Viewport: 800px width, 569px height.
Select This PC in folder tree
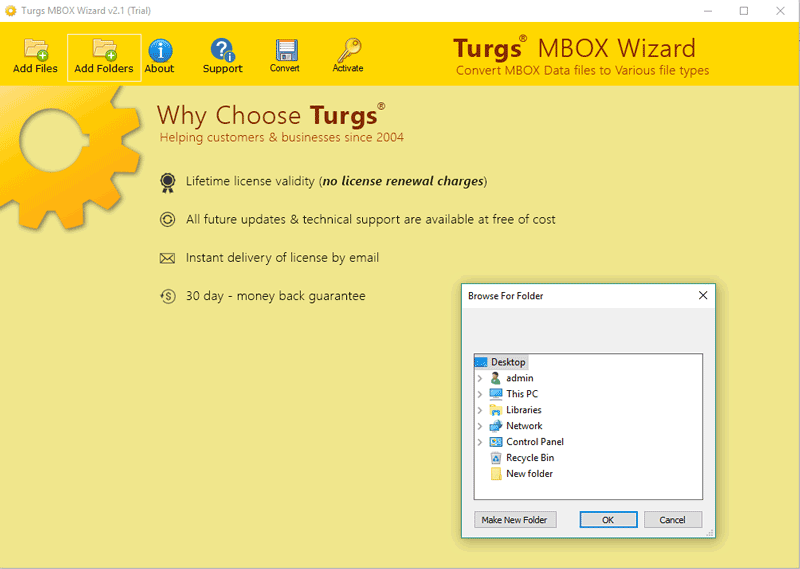point(521,394)
